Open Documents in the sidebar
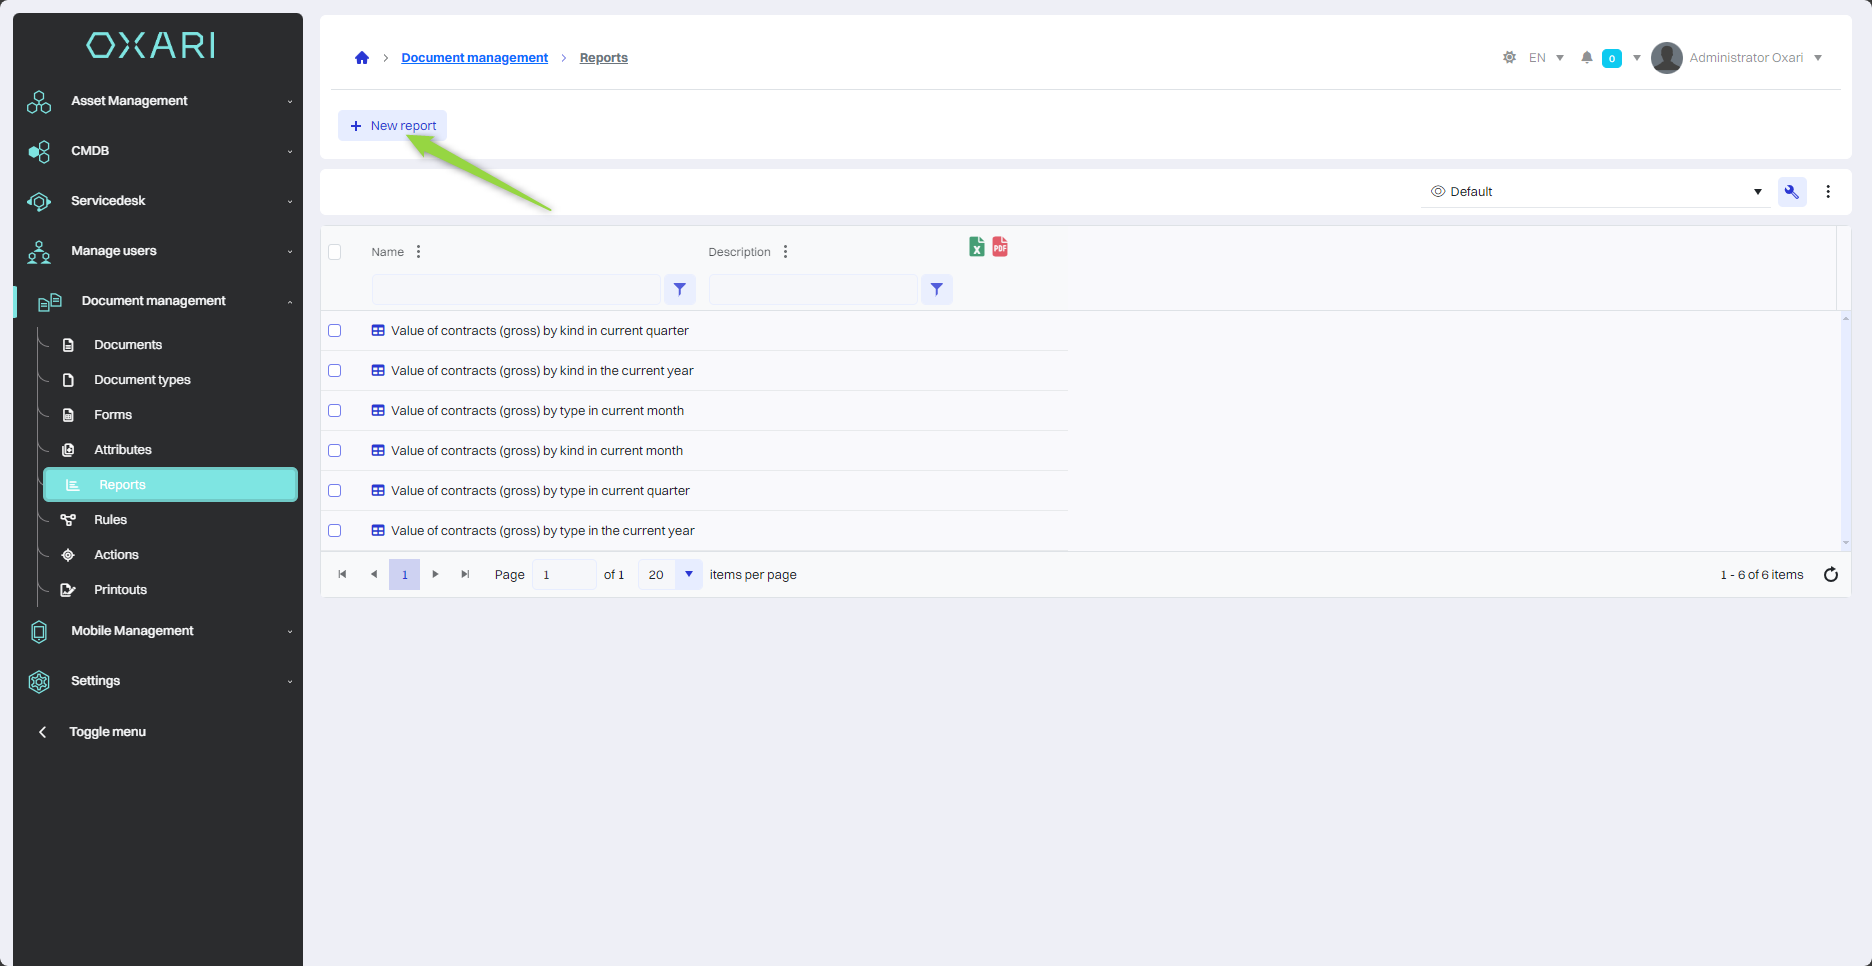1872x966 pixels. [x=127, y=345]
